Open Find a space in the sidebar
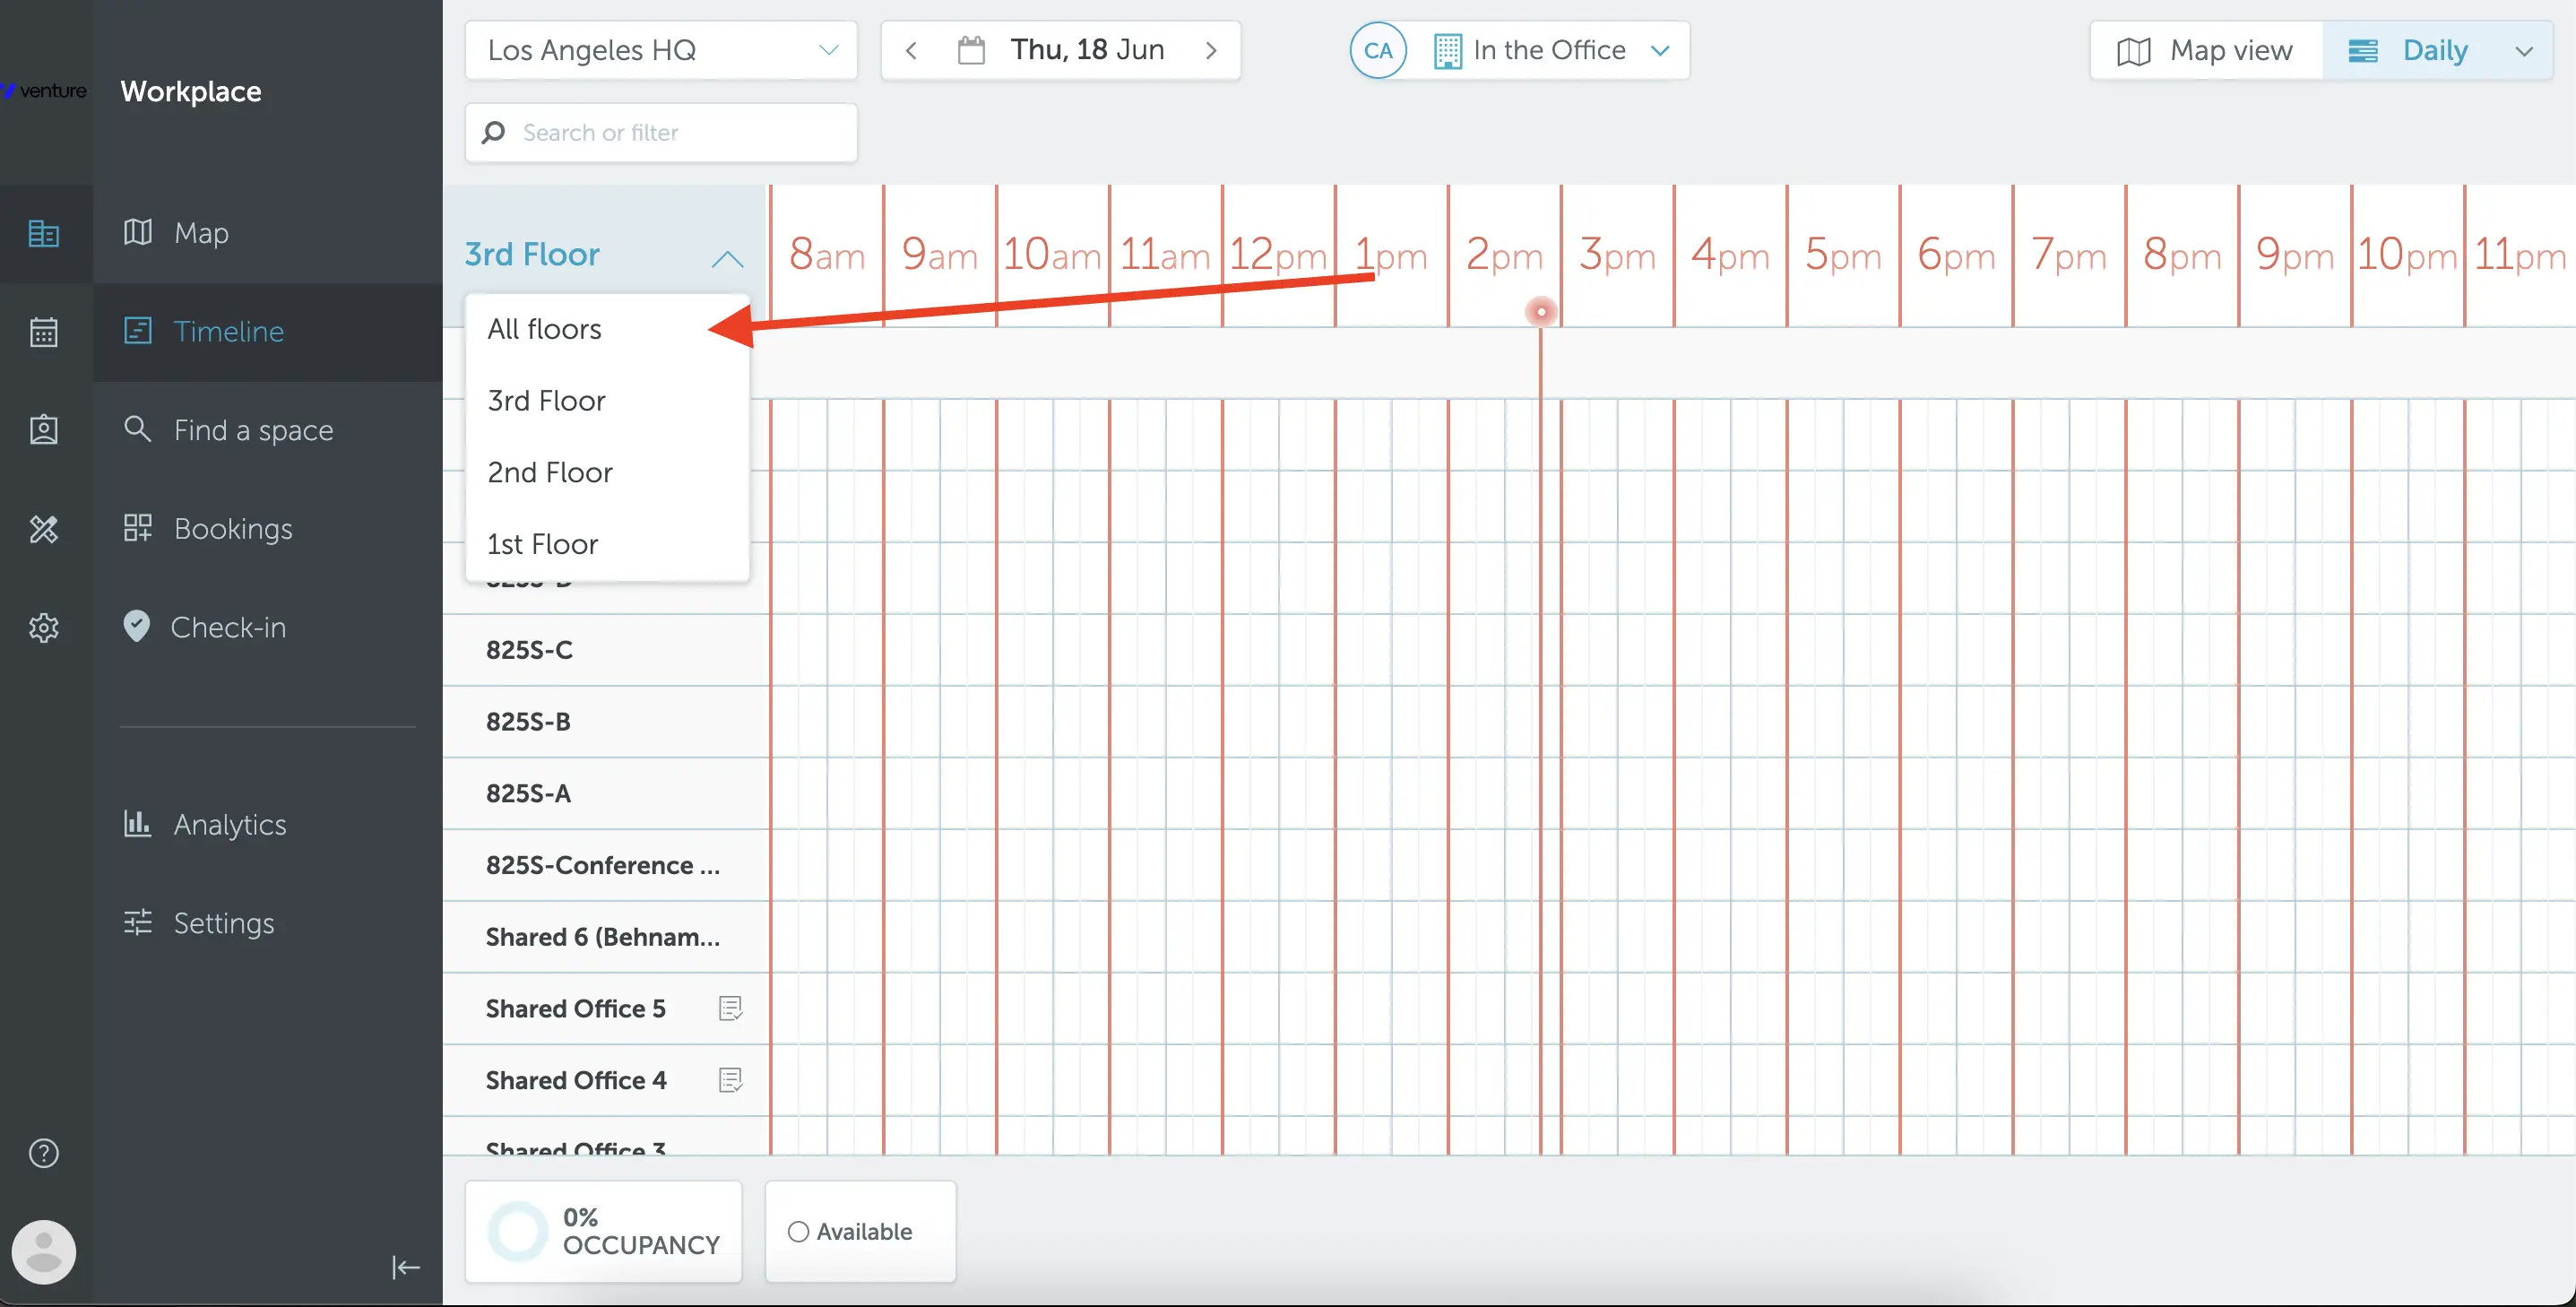Image resolution: width=2576 pixels, height=1307 pixels. 268,430
